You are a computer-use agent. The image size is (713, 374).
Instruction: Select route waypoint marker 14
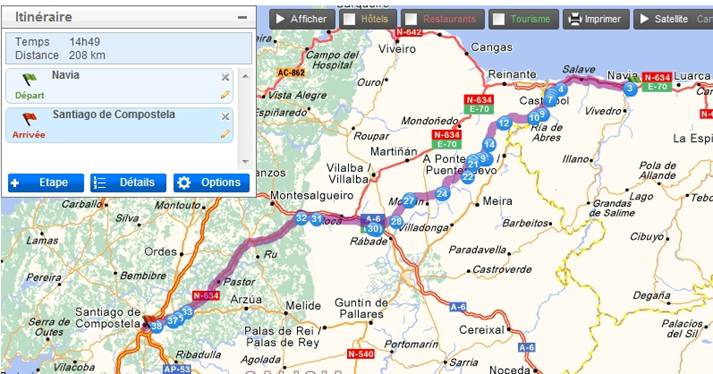pyautogui.click(x=489, y=145)
